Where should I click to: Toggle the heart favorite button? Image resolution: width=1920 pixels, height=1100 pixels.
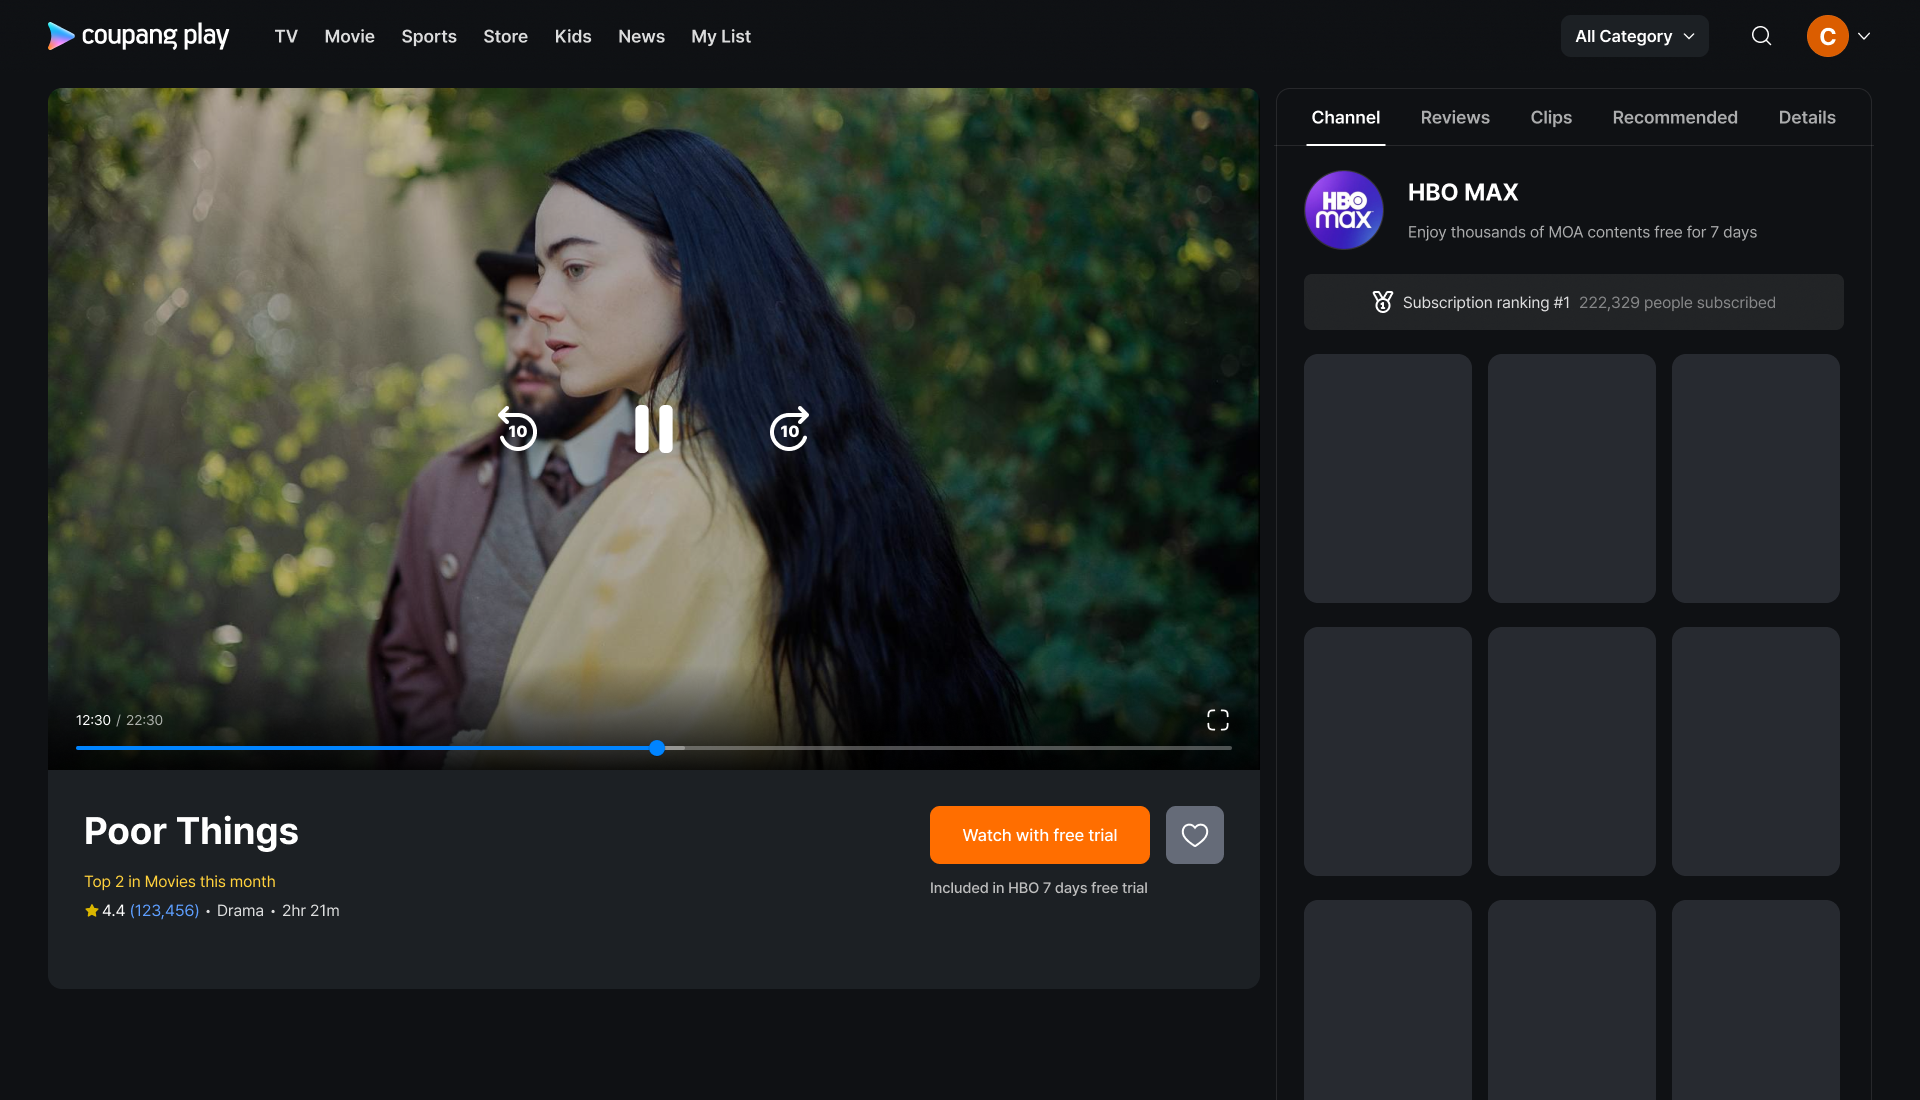1194,835
